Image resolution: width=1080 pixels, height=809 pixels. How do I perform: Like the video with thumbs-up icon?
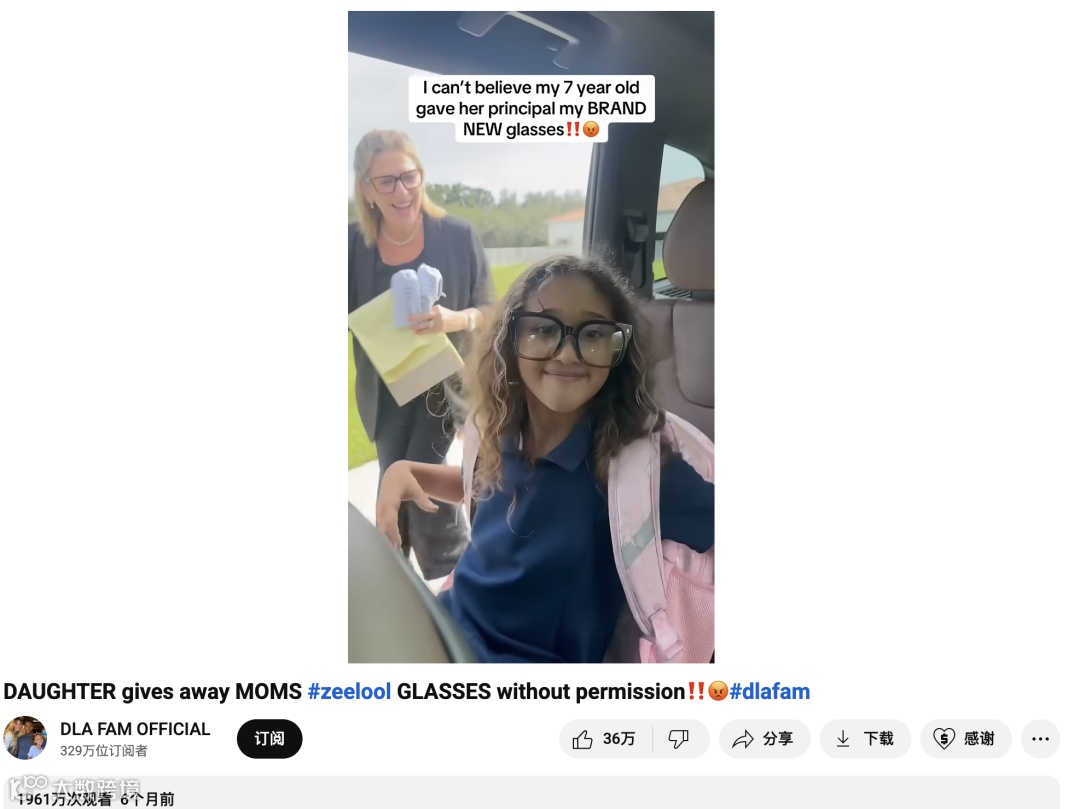(x=583, y=739)
